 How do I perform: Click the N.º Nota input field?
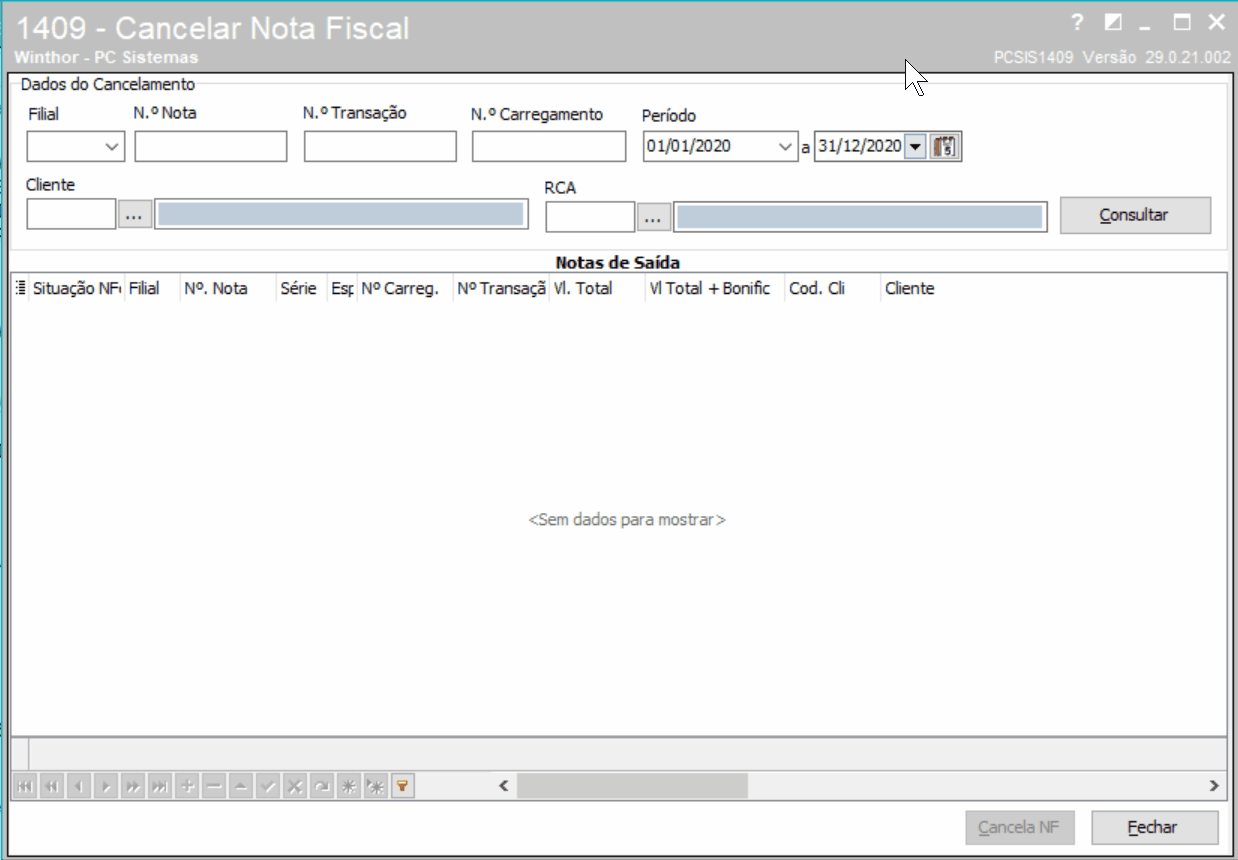click(211, 146)
